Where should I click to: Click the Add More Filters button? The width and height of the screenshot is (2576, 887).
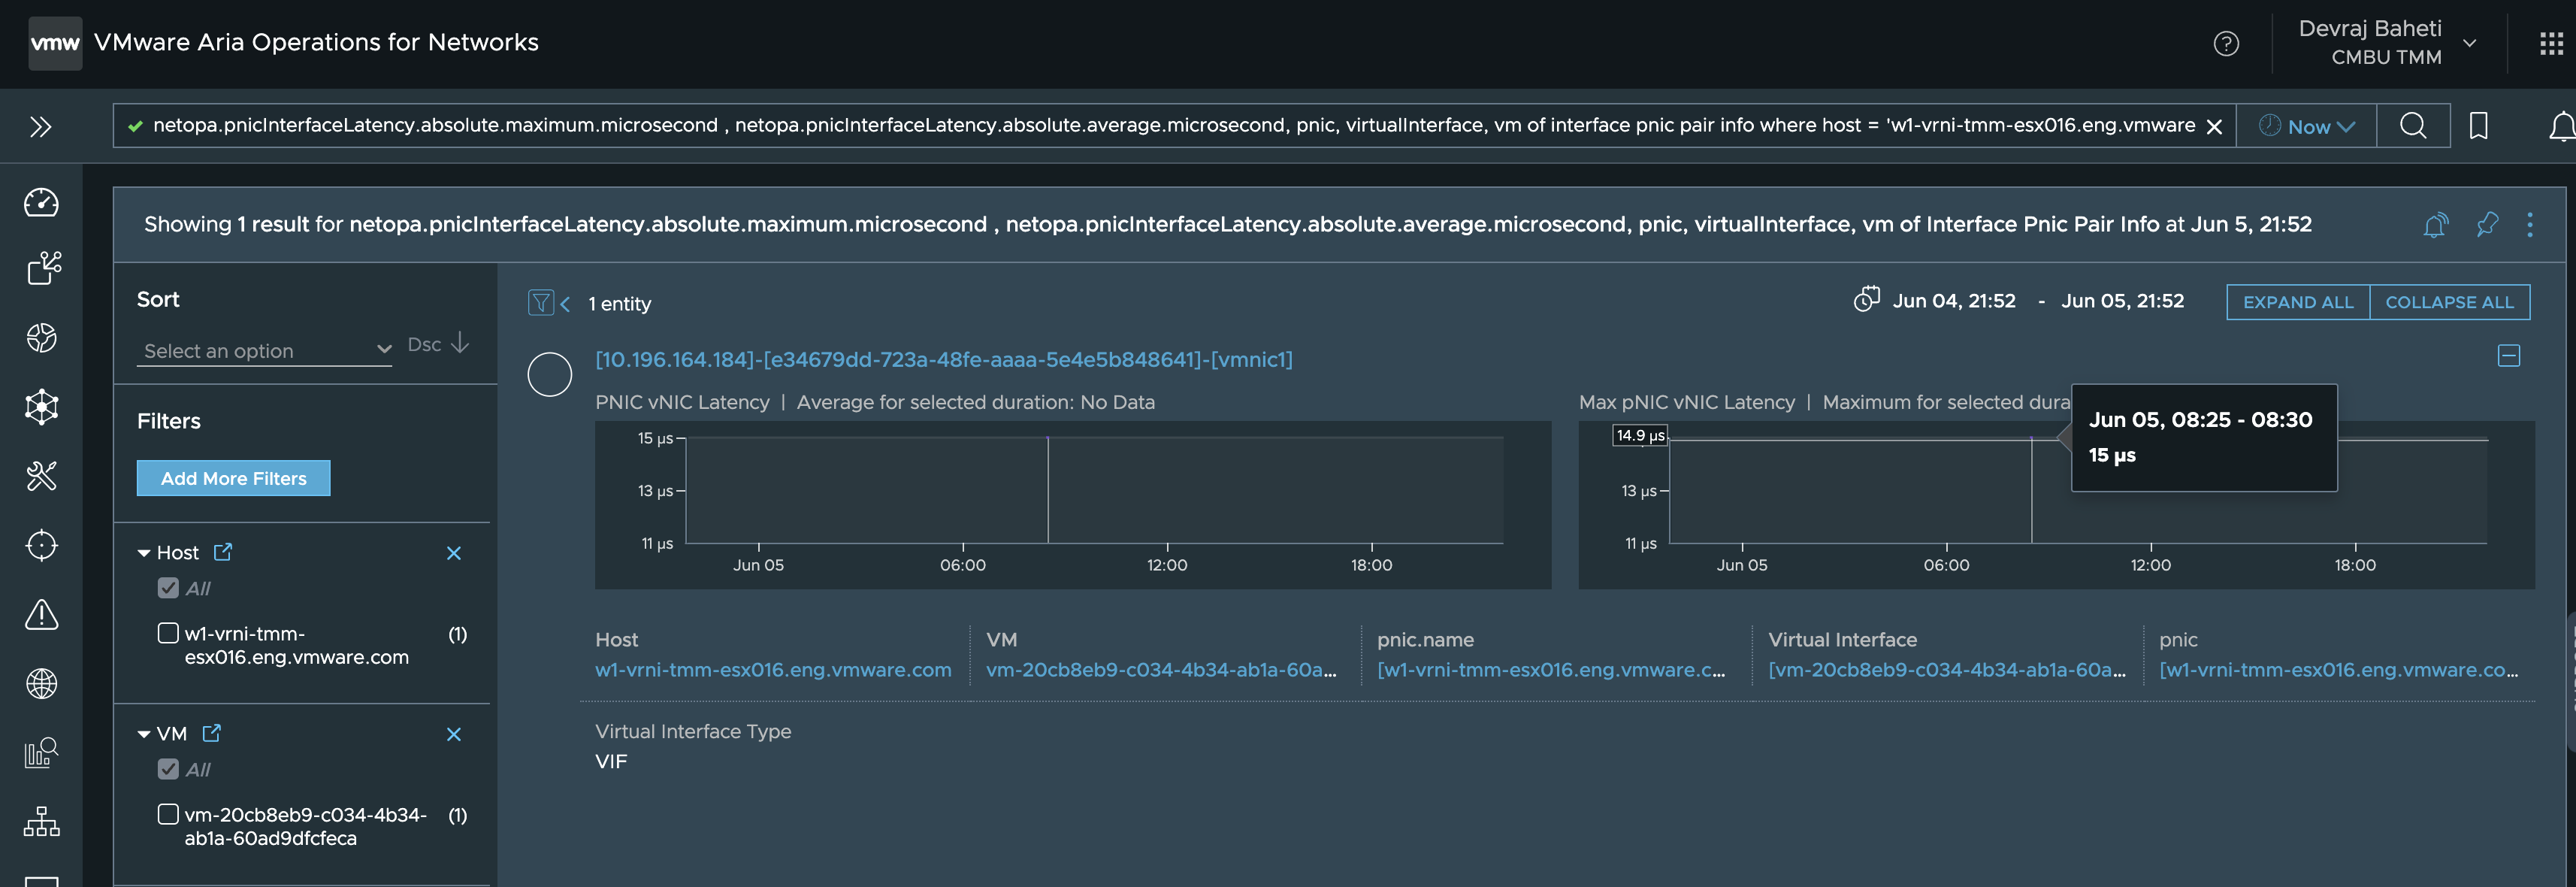233,478
